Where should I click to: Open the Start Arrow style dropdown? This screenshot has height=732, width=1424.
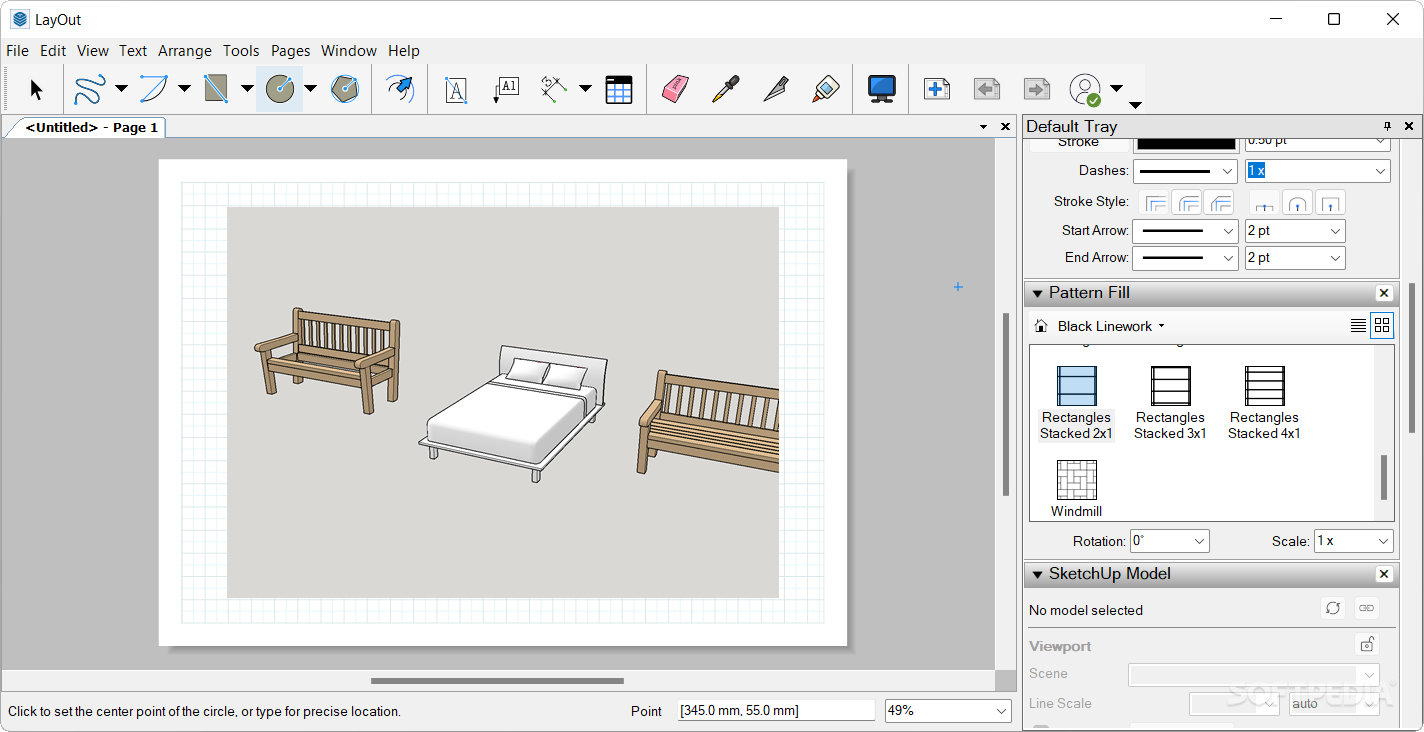pyautogui.click(x=1185, y=231)
